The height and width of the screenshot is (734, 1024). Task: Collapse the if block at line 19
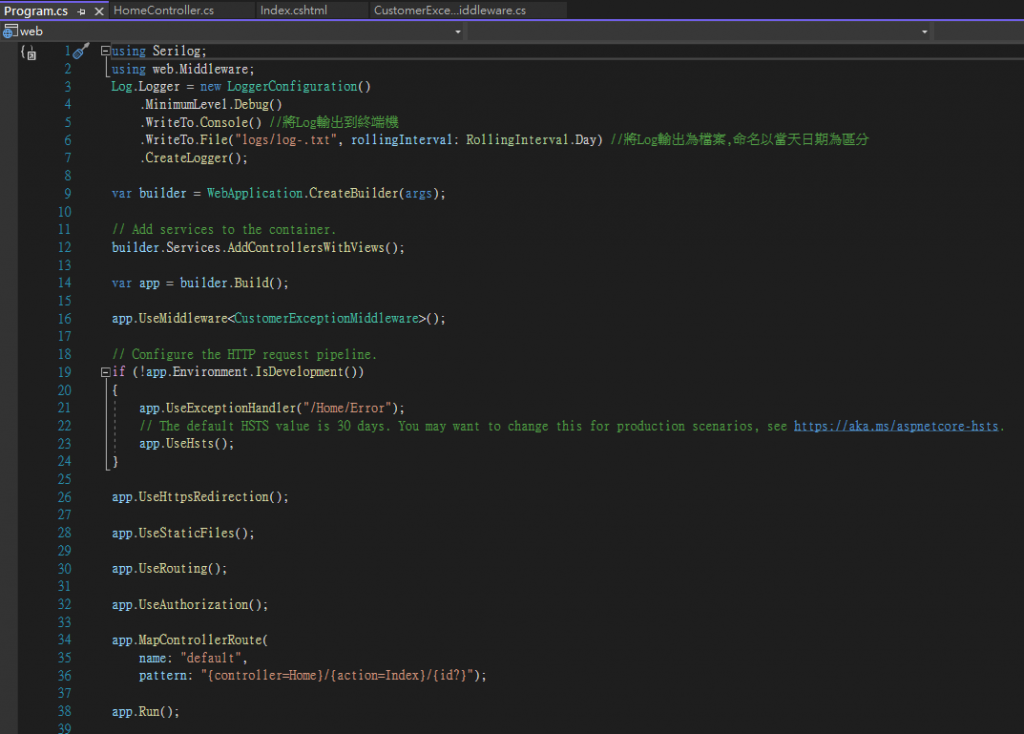click(x=105, y=372)
